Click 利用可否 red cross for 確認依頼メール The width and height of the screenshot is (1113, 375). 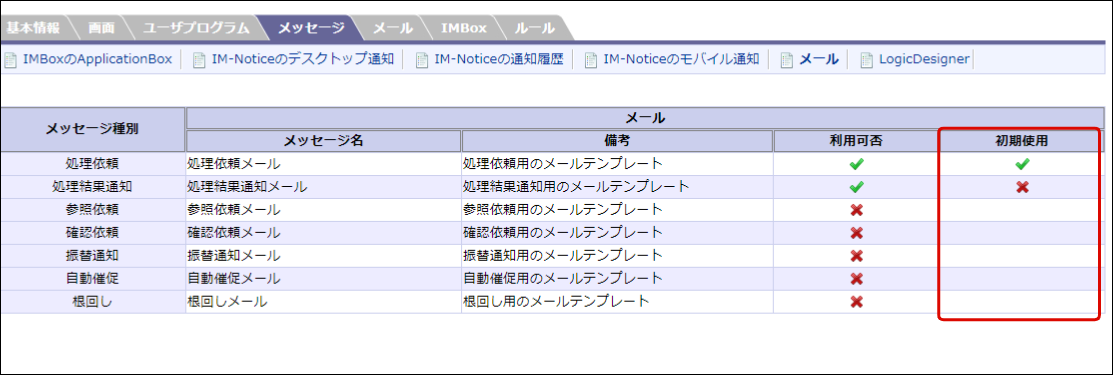(856, 233)
